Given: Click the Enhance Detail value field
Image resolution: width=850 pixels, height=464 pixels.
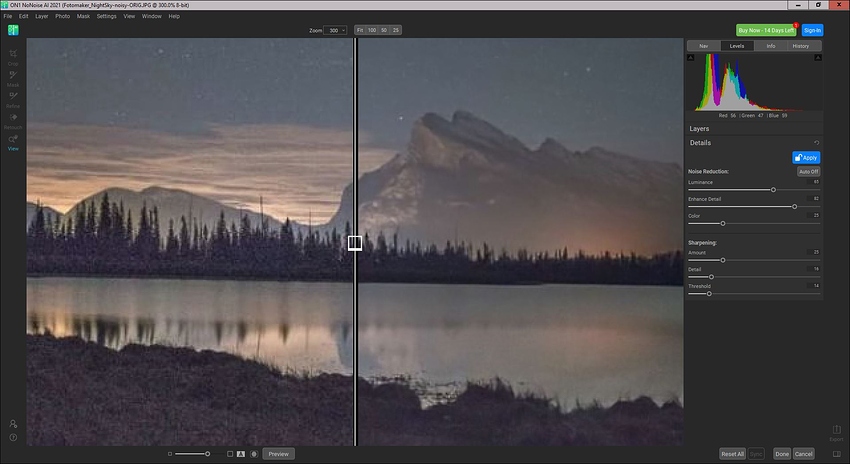Looking at the screenshot, I should (813, 198).
